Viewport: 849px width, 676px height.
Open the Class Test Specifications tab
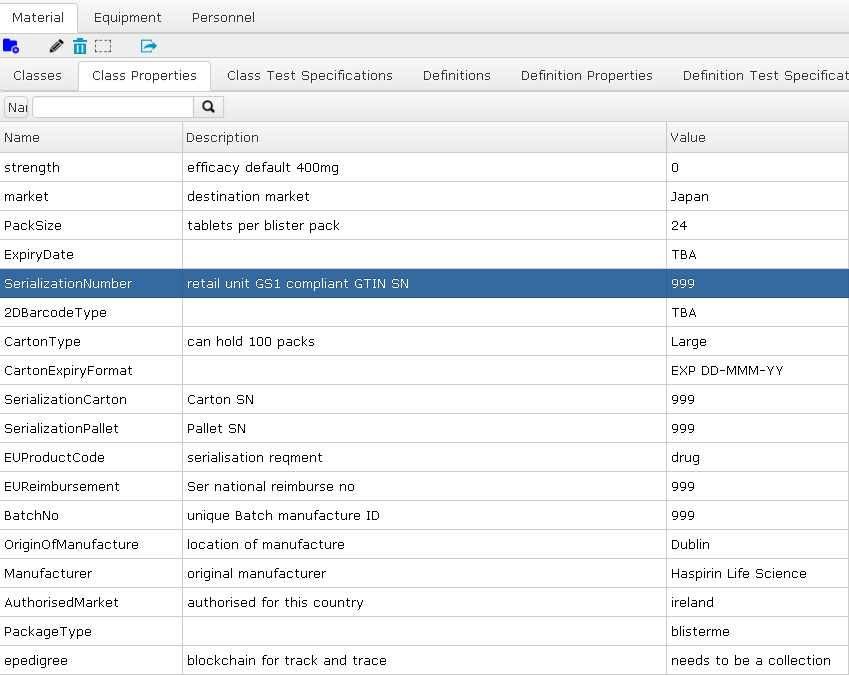(309, 75)
